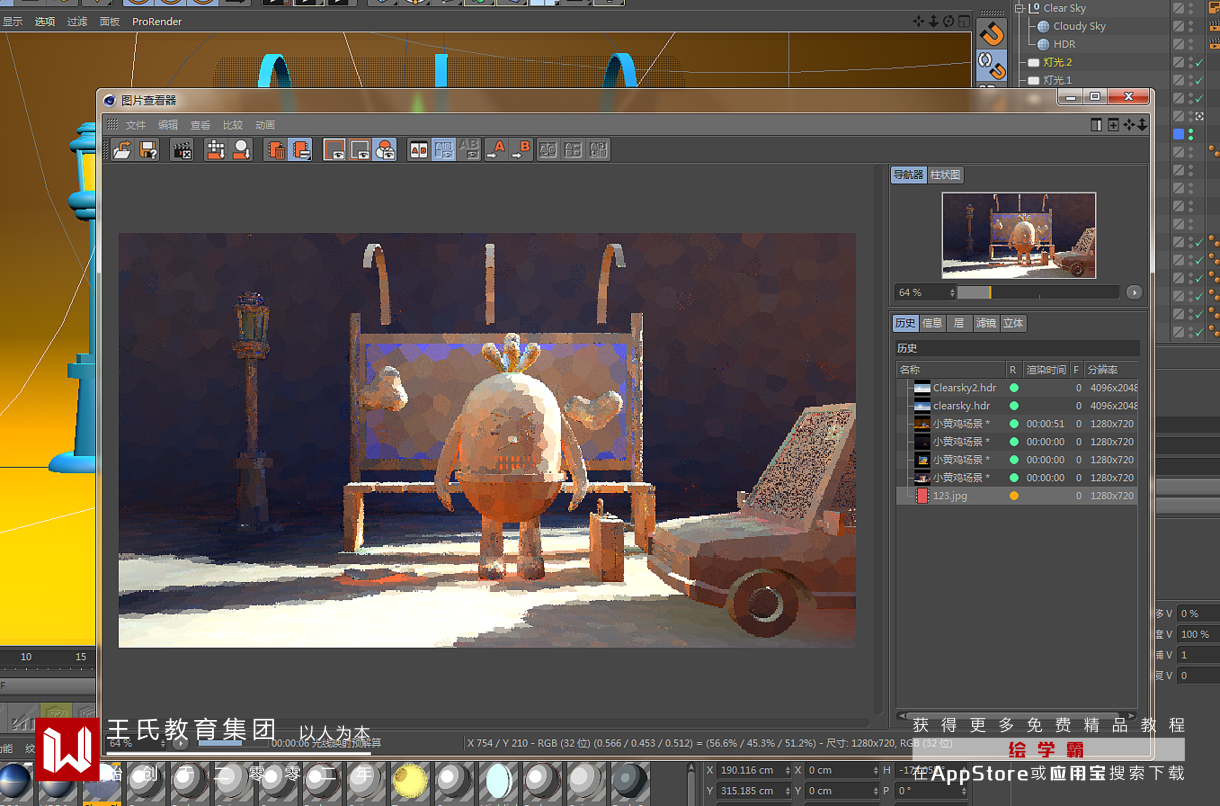Screen dimensions: 1220x806
Task: Click the navigator zoom slider
Action: tap(1038, 292)
